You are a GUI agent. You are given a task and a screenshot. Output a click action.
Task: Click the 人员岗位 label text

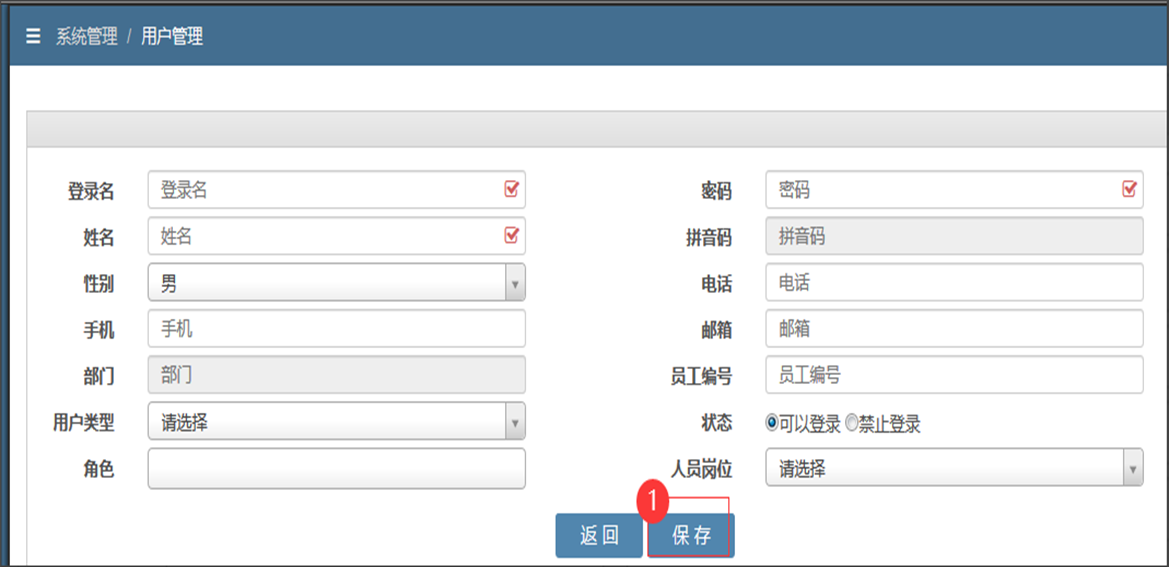pos(701,469)
